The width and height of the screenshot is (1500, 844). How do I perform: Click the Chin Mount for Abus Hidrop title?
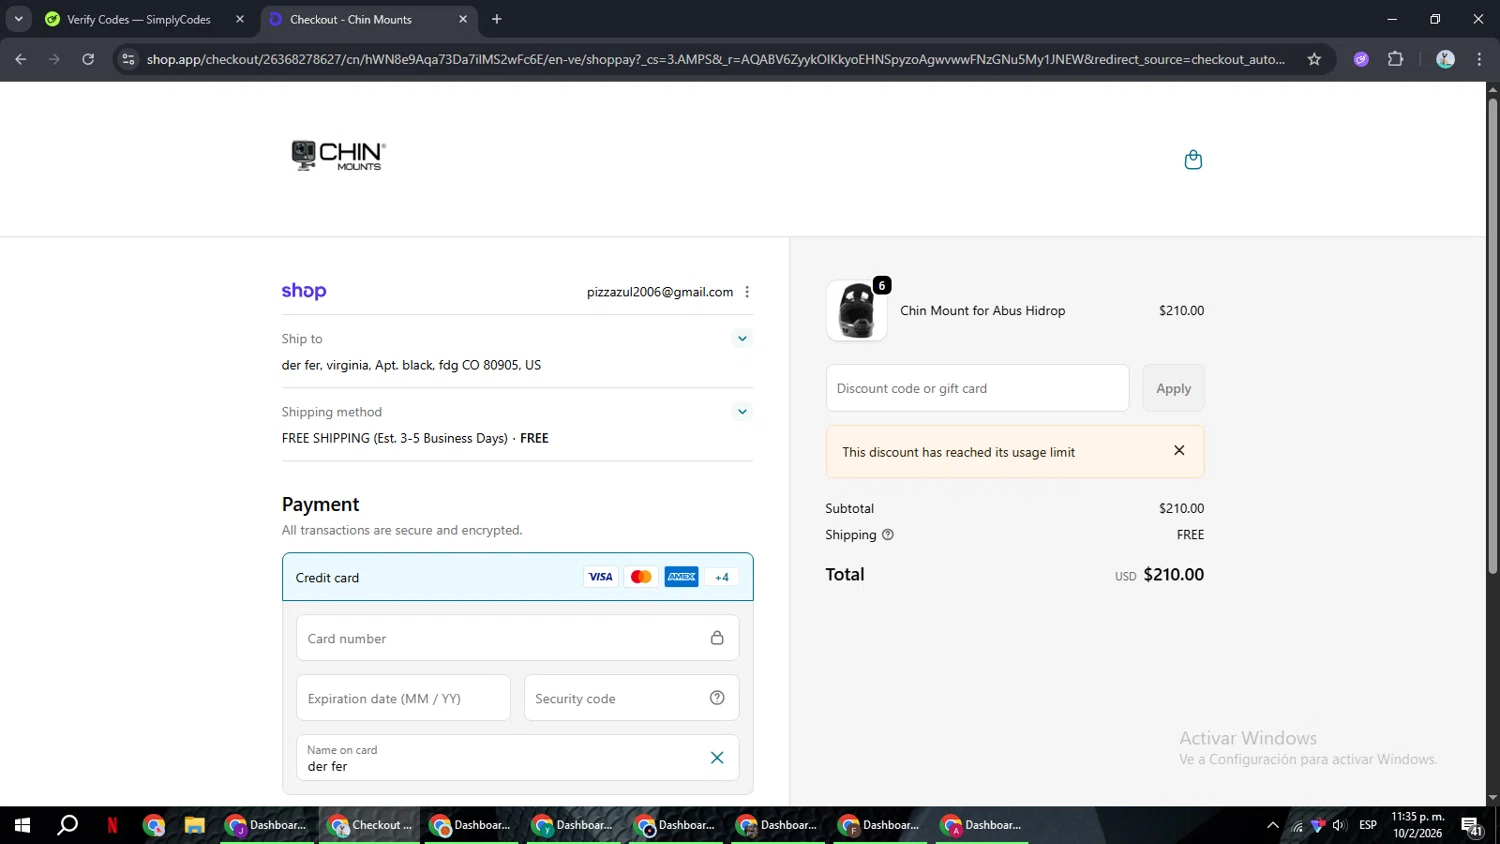coord(982,311)
